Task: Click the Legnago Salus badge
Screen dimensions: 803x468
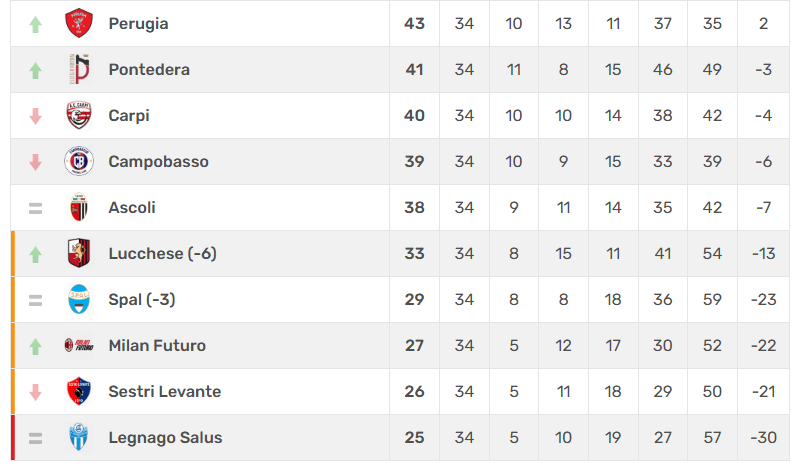Action: pyautogui.click(x=79, y=437)
